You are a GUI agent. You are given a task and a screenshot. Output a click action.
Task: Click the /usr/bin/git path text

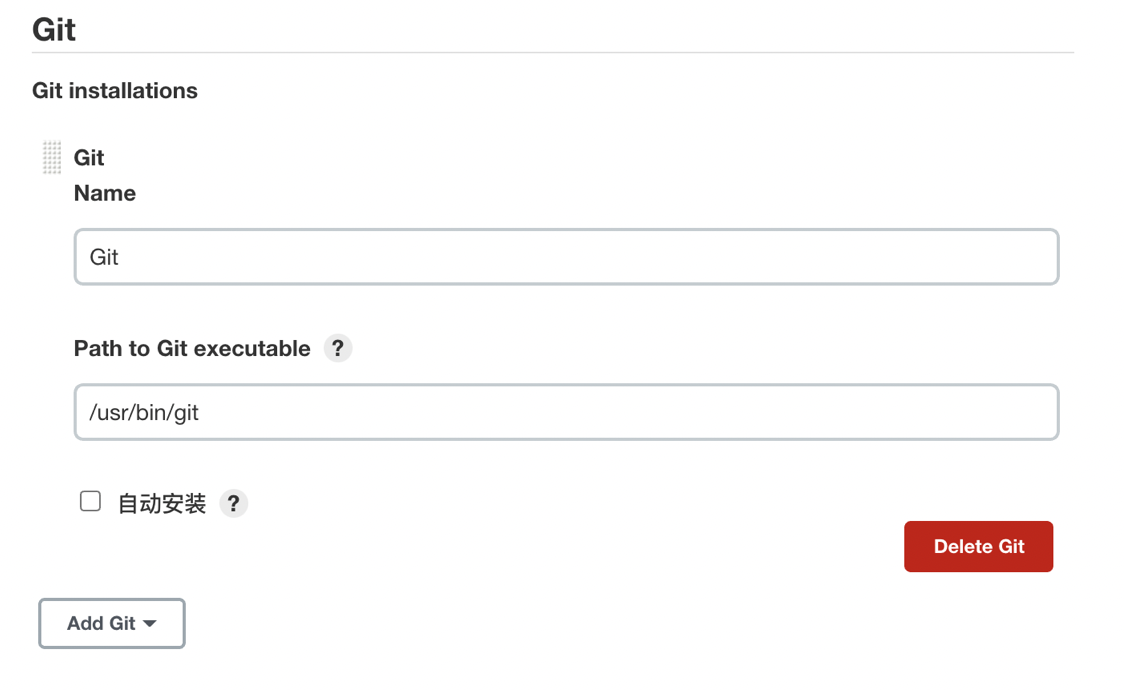tap(144, 413)
